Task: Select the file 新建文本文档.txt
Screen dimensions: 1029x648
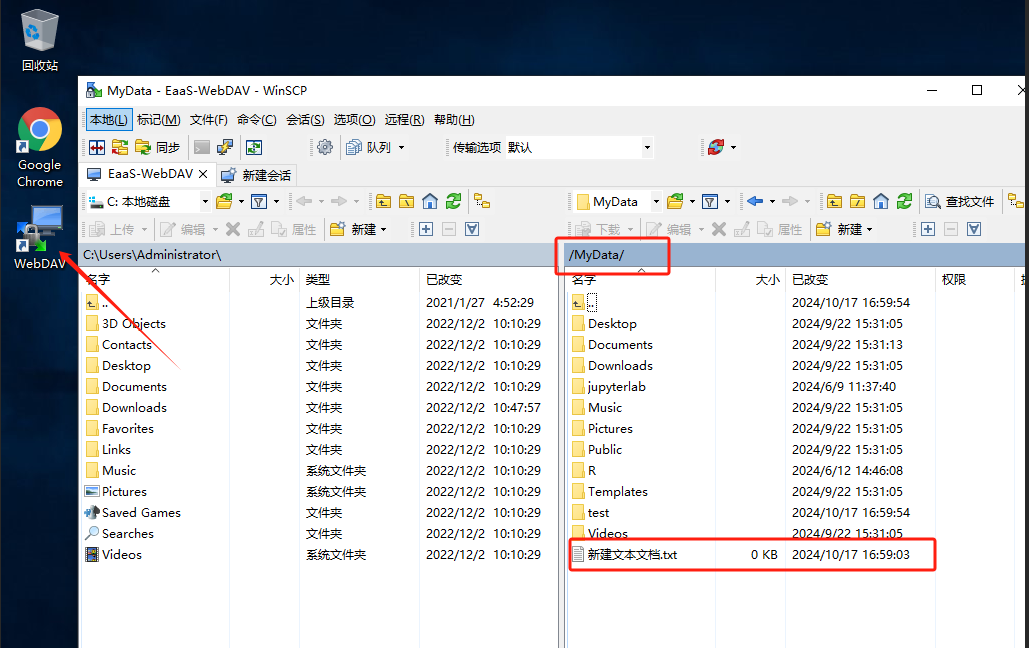Action: point(632,554)
